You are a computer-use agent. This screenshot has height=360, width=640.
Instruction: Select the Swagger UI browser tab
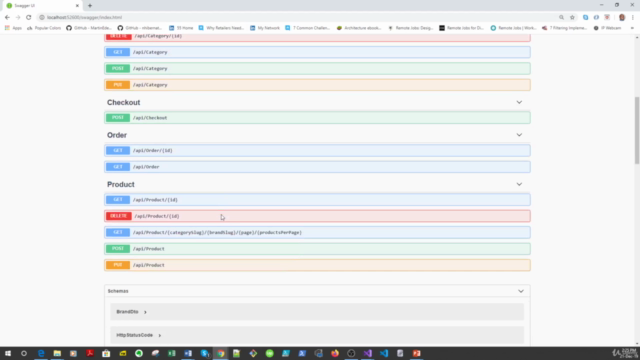coord(41,6)
